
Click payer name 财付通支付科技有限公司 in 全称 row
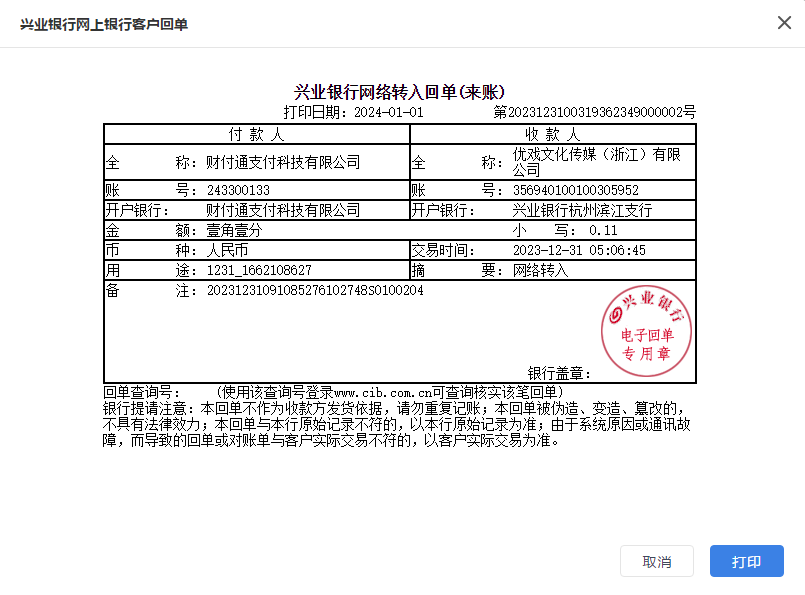pos(283,162)
